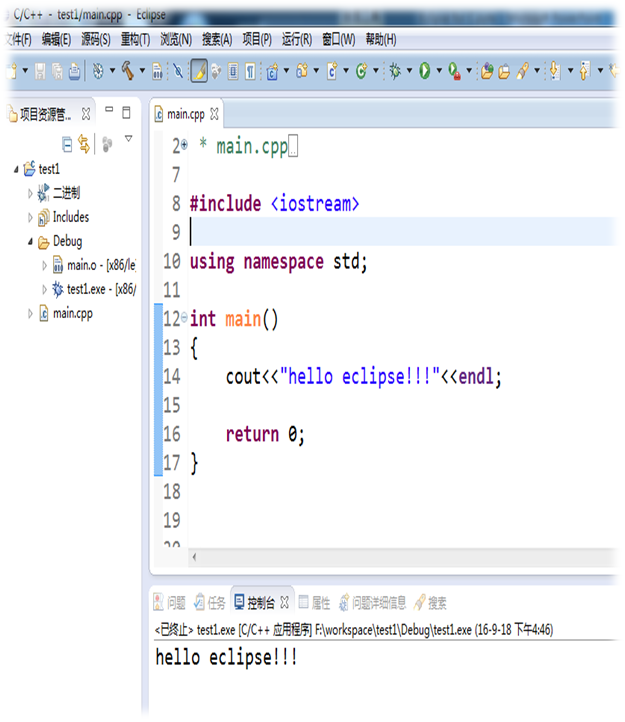Collapse the test1 project tree node
Screen dimensions: 625x722
(16, 169)
